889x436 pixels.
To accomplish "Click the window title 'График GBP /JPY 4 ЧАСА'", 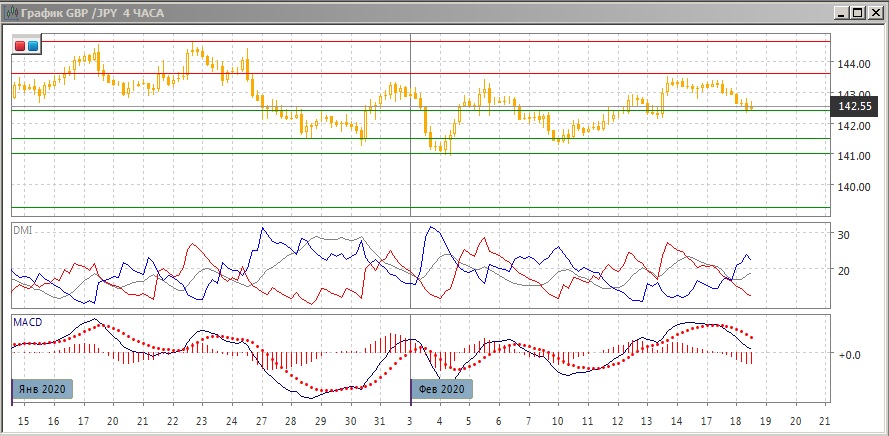I will coord(92,13).
